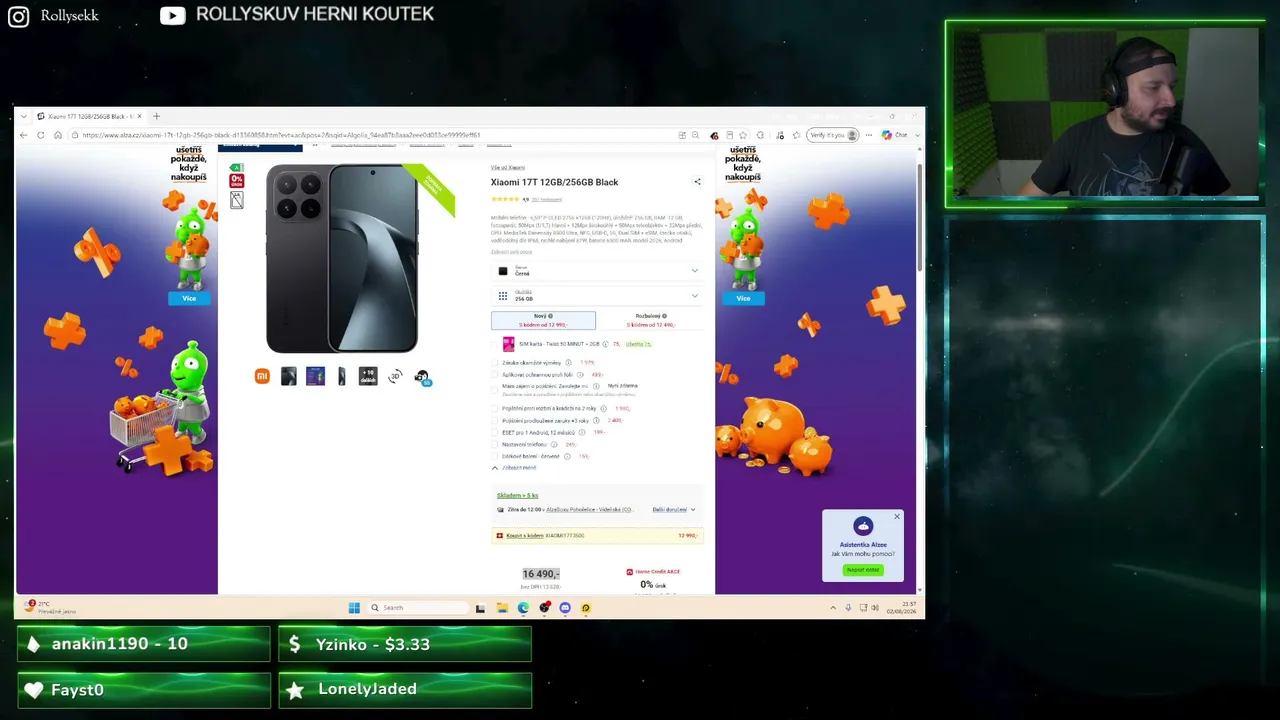Open the Windows Start menu
Image resolution: width=1280 pixels, height=720 pixels.
(354, 608)
